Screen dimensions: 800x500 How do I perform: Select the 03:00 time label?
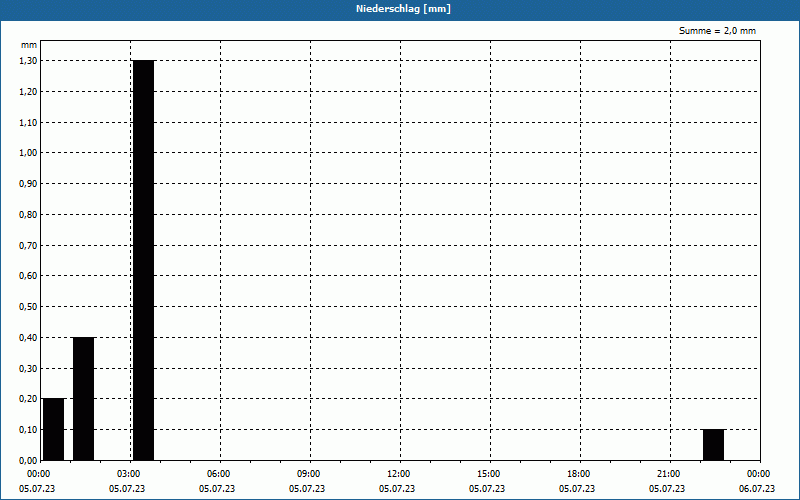pyautogui.click(x=128, y=474)
